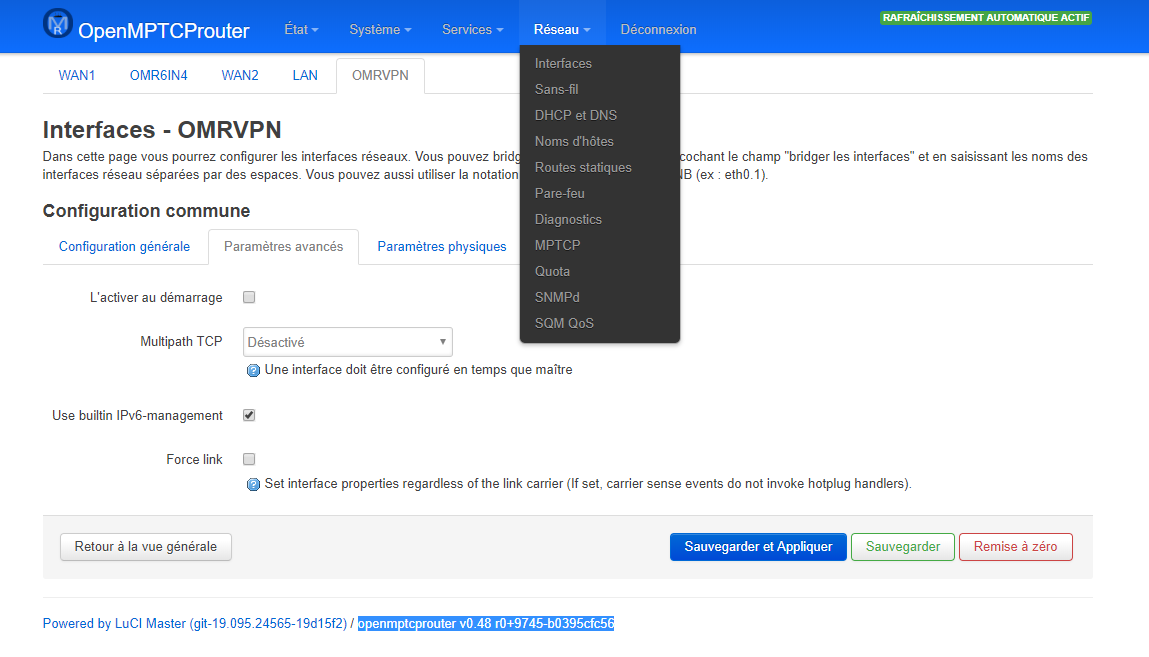Enable L'activer au démarrage checkbox
The height and width of the screenshot is (657, 1149).
tap(248, 296)
